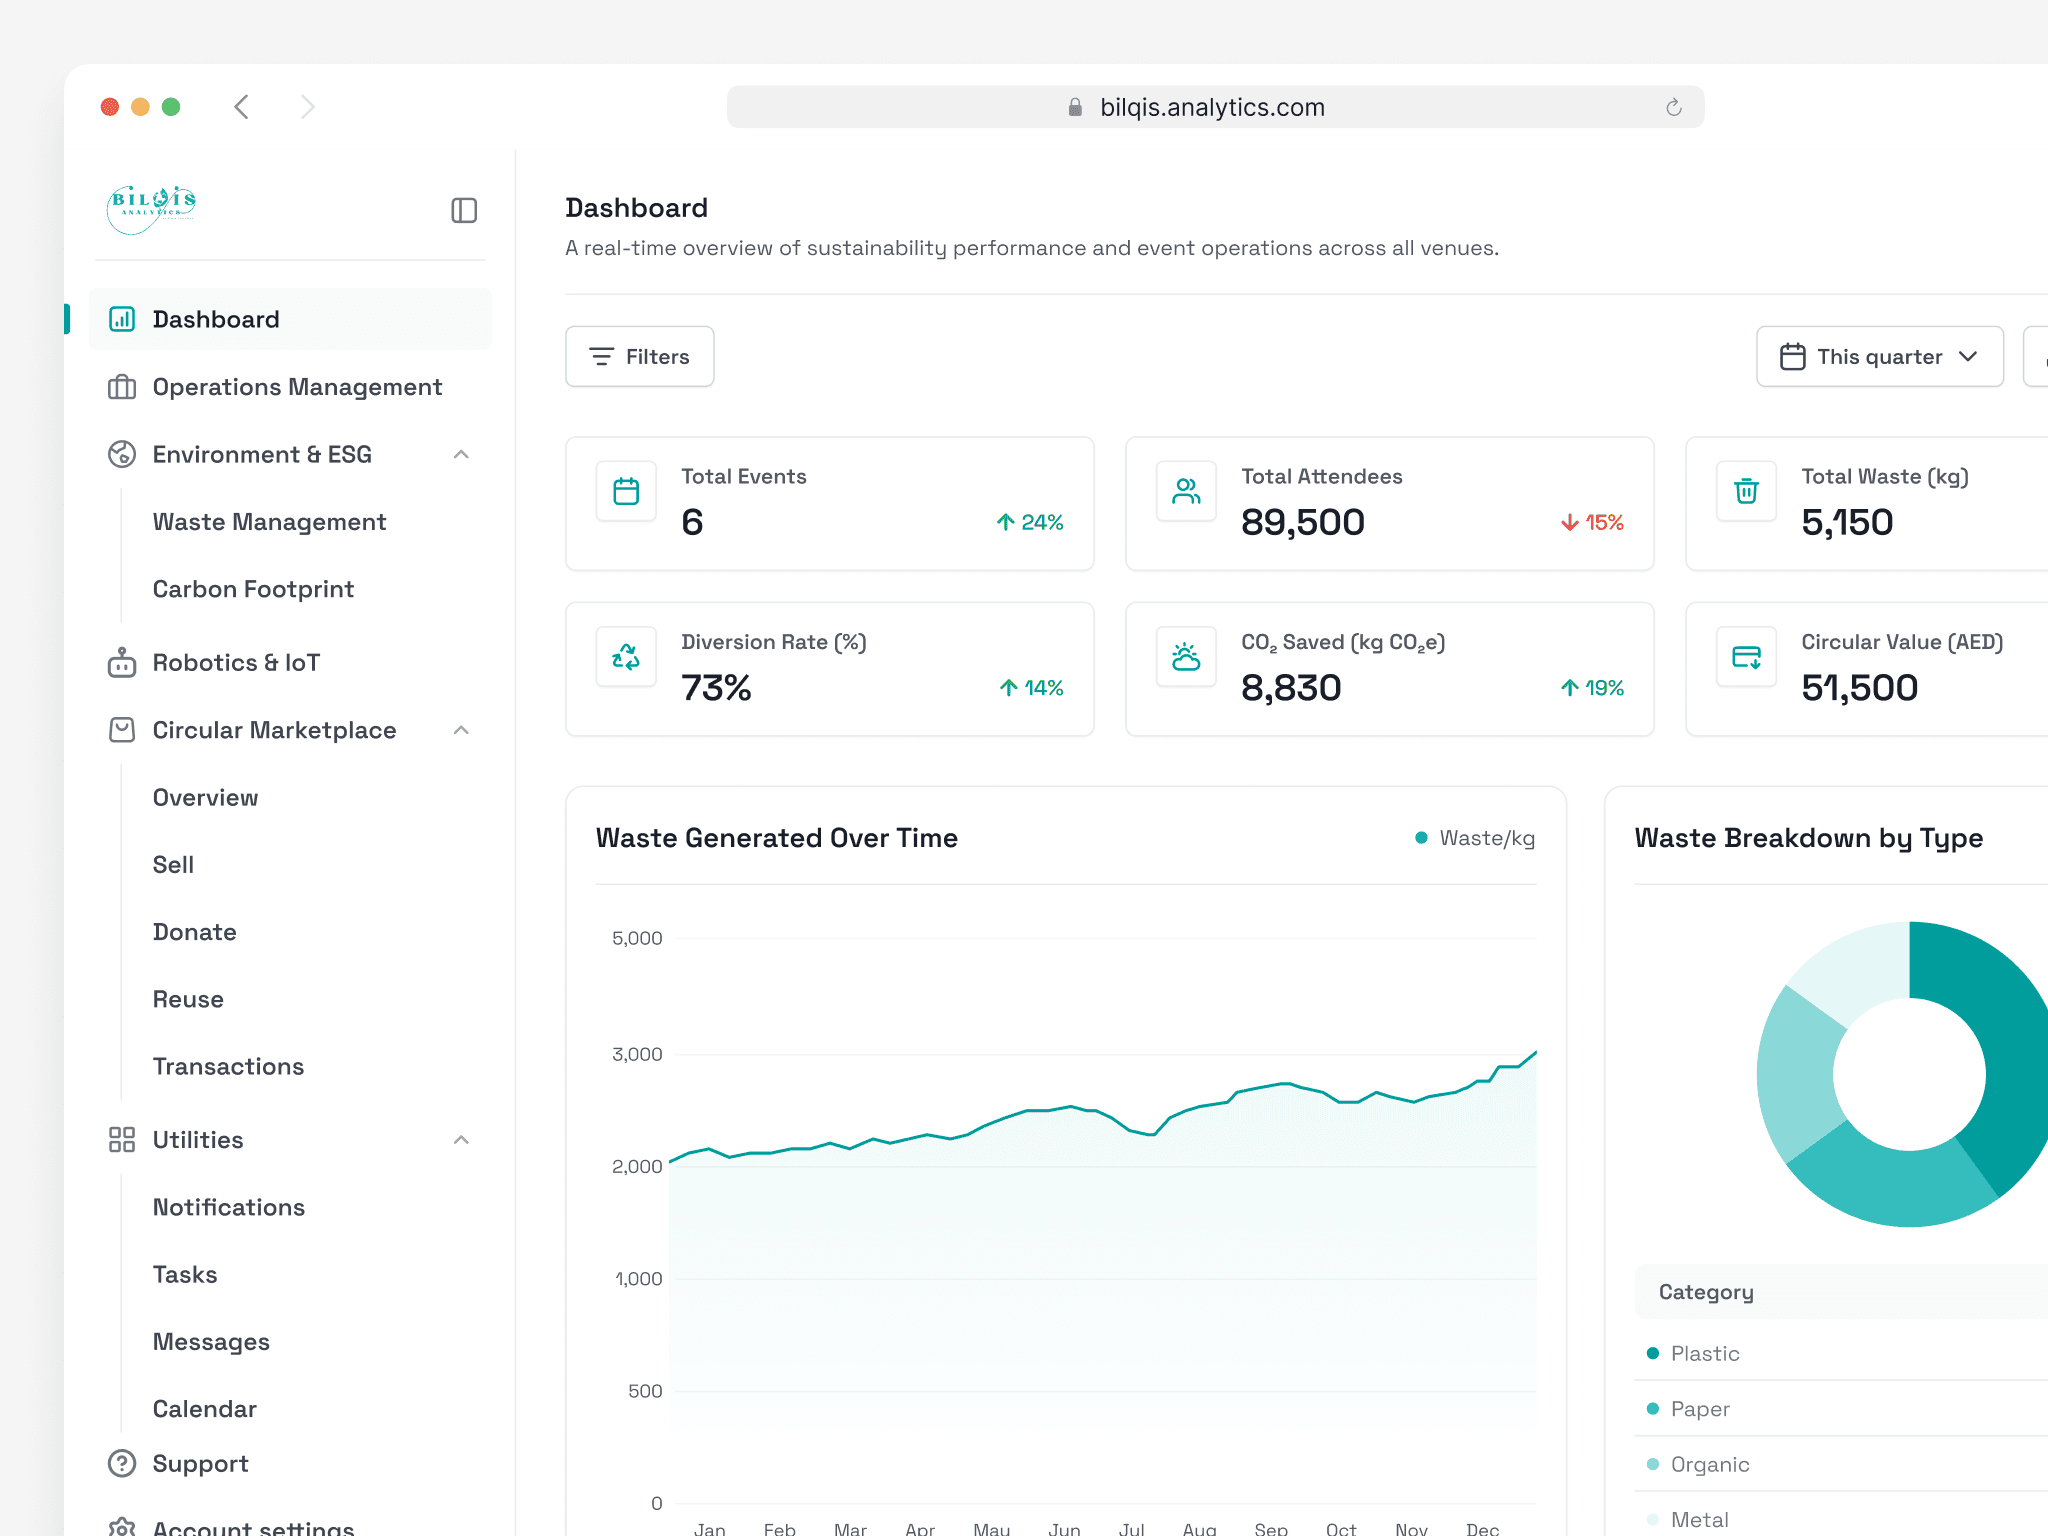The width and height of the screenshot is (2048, 1536).
Task: Click the browser reload icon
Action: [x=1674, y=107]
